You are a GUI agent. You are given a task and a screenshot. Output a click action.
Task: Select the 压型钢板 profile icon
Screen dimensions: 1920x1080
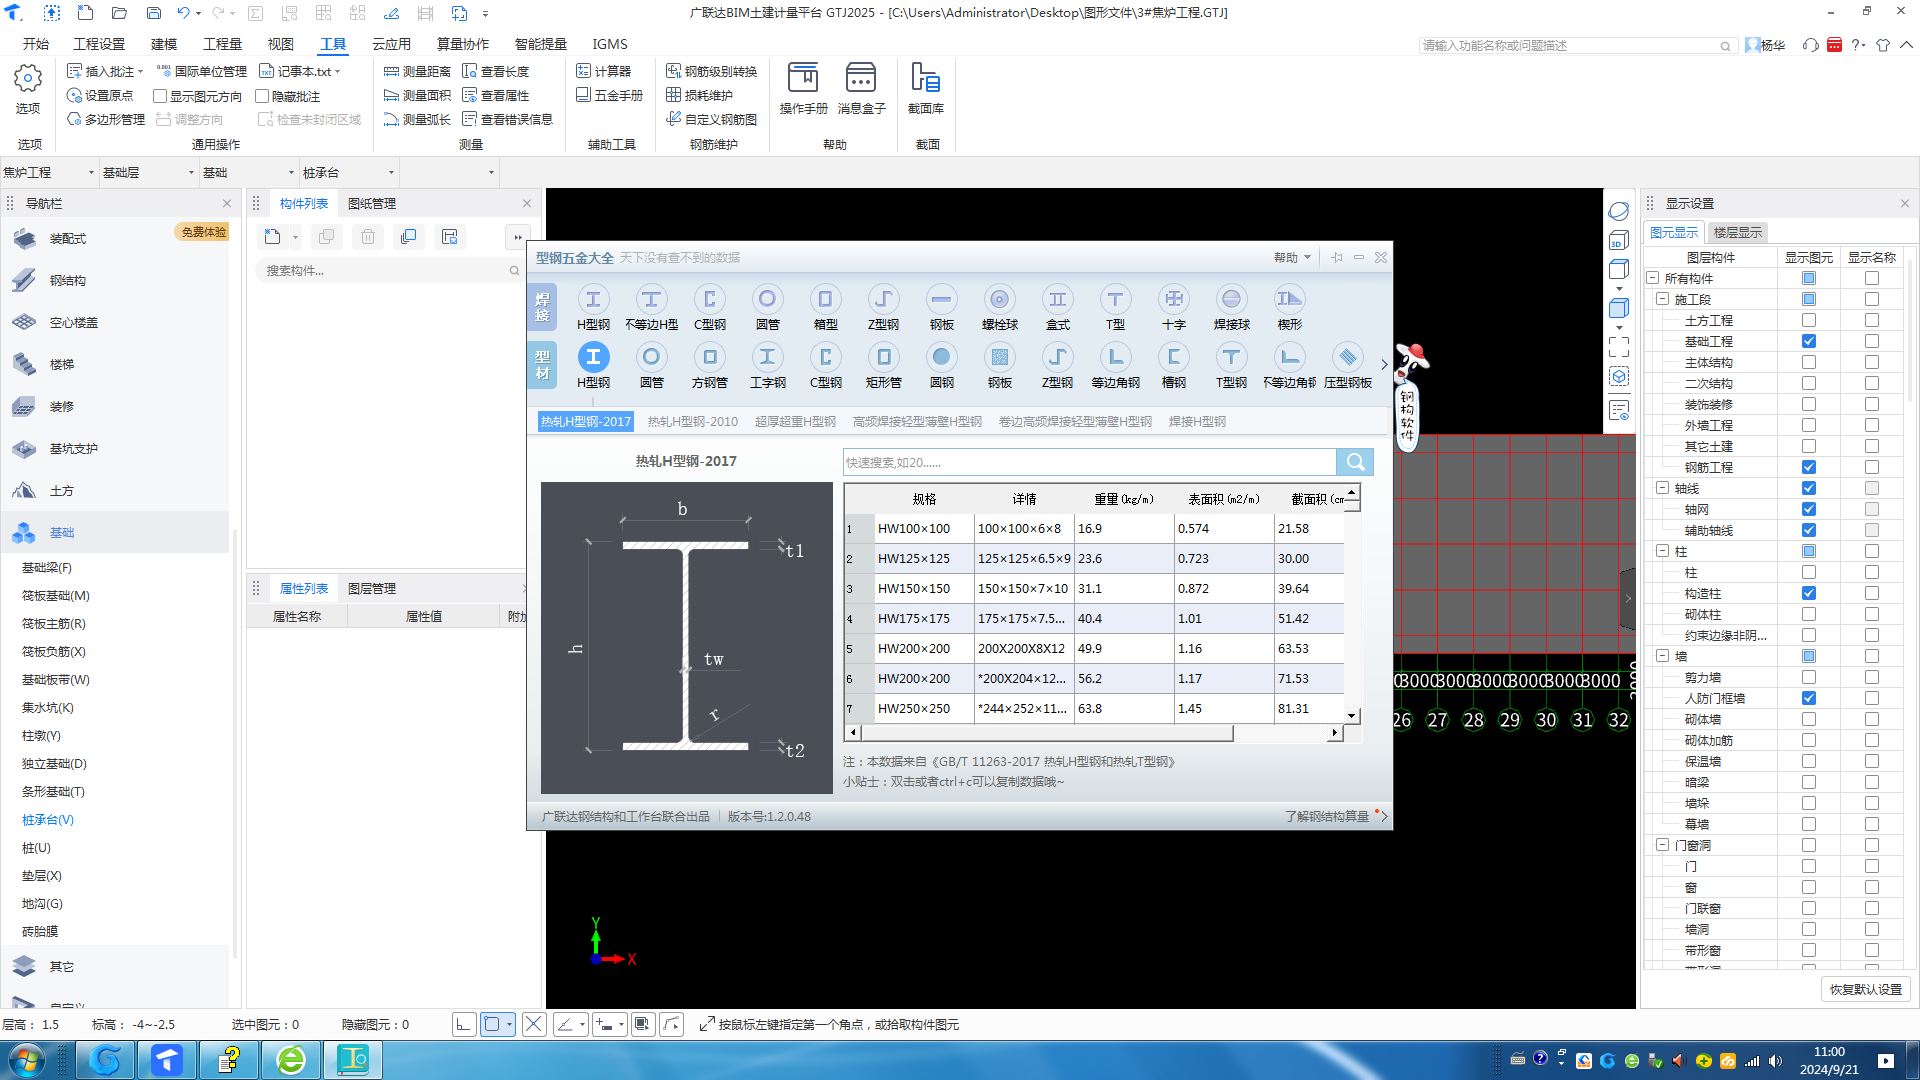pos(1347,365)
